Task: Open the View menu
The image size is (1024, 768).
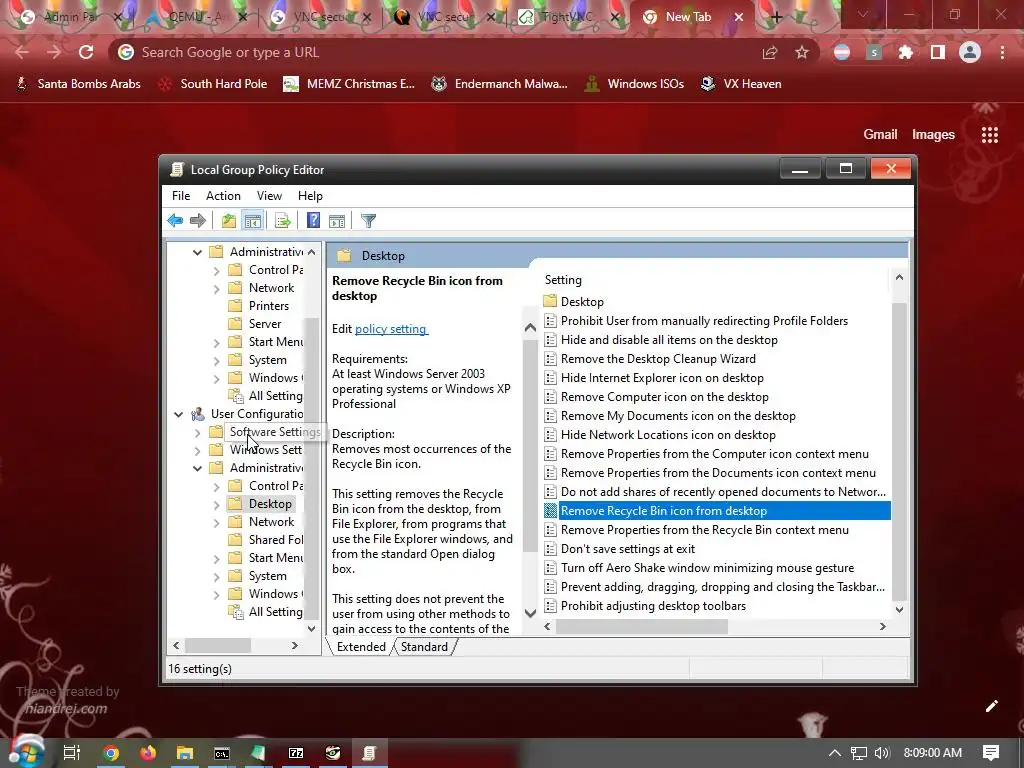Action: pyautogui.click(x=269, y=196)
